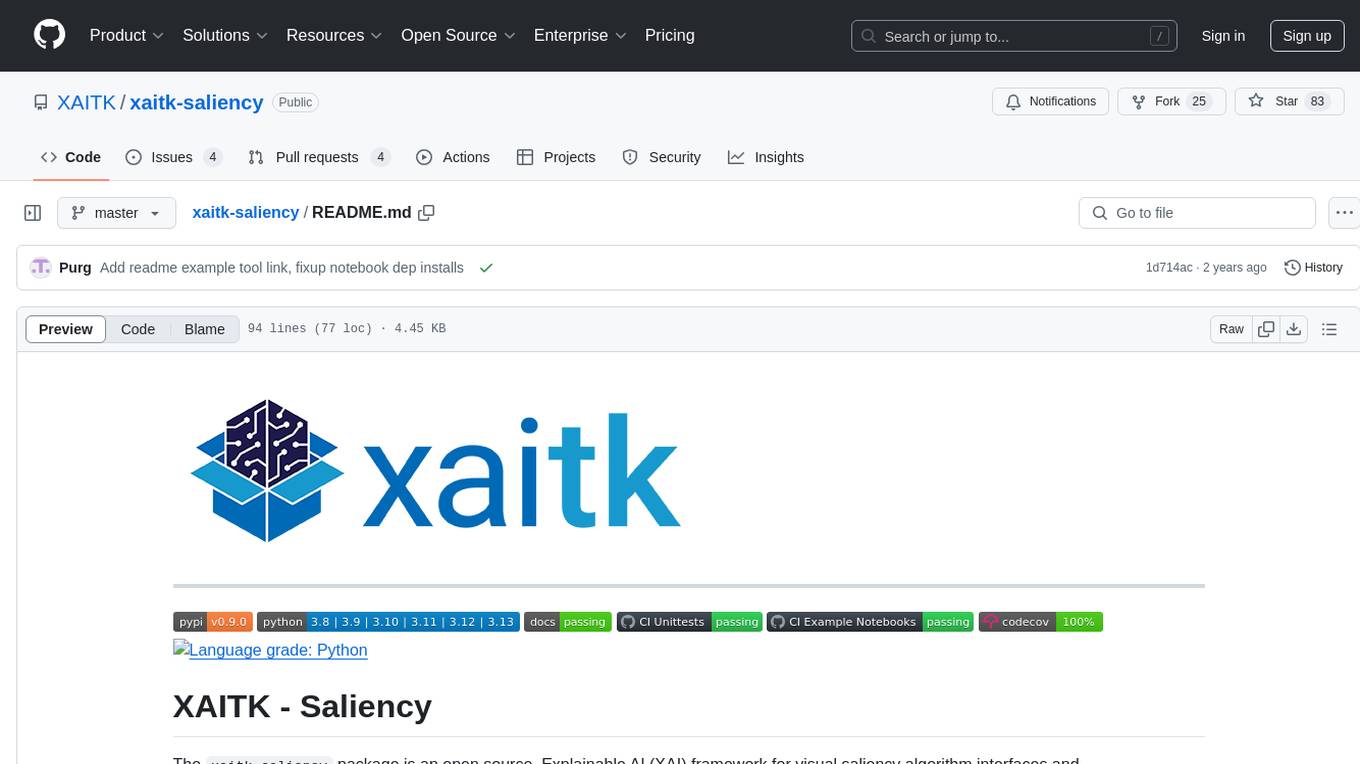This screenshot has height=764, width=1360.
Task: Expand the Solutions menu
Action: tap(226, 35)
